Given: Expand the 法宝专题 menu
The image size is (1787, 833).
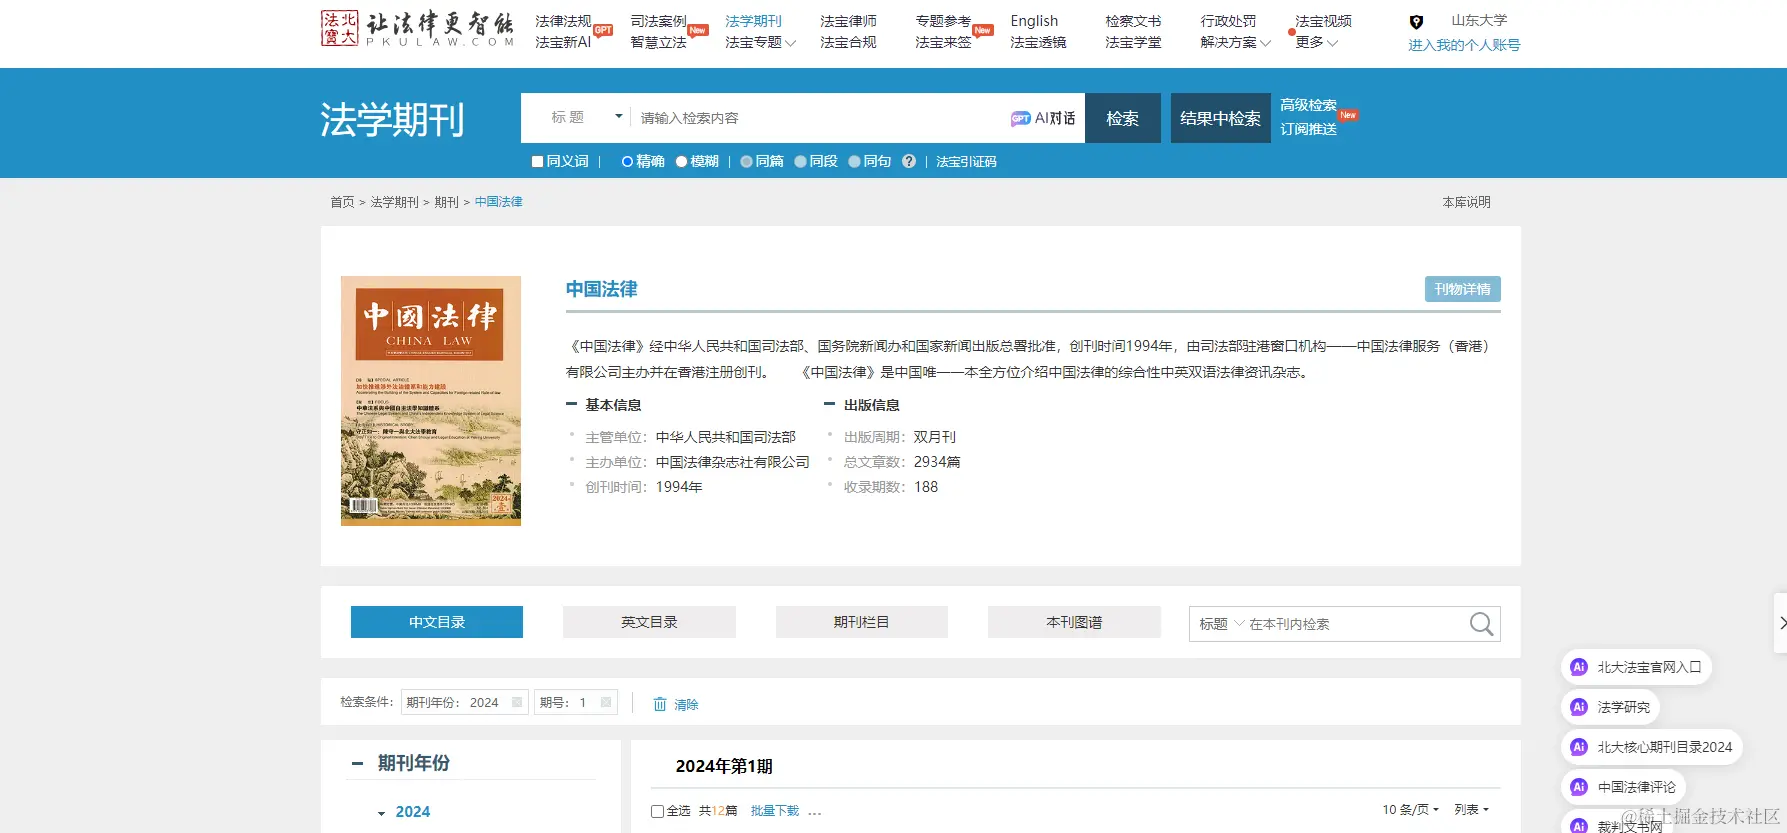Looking at the screenshot, I should (760, 42).
